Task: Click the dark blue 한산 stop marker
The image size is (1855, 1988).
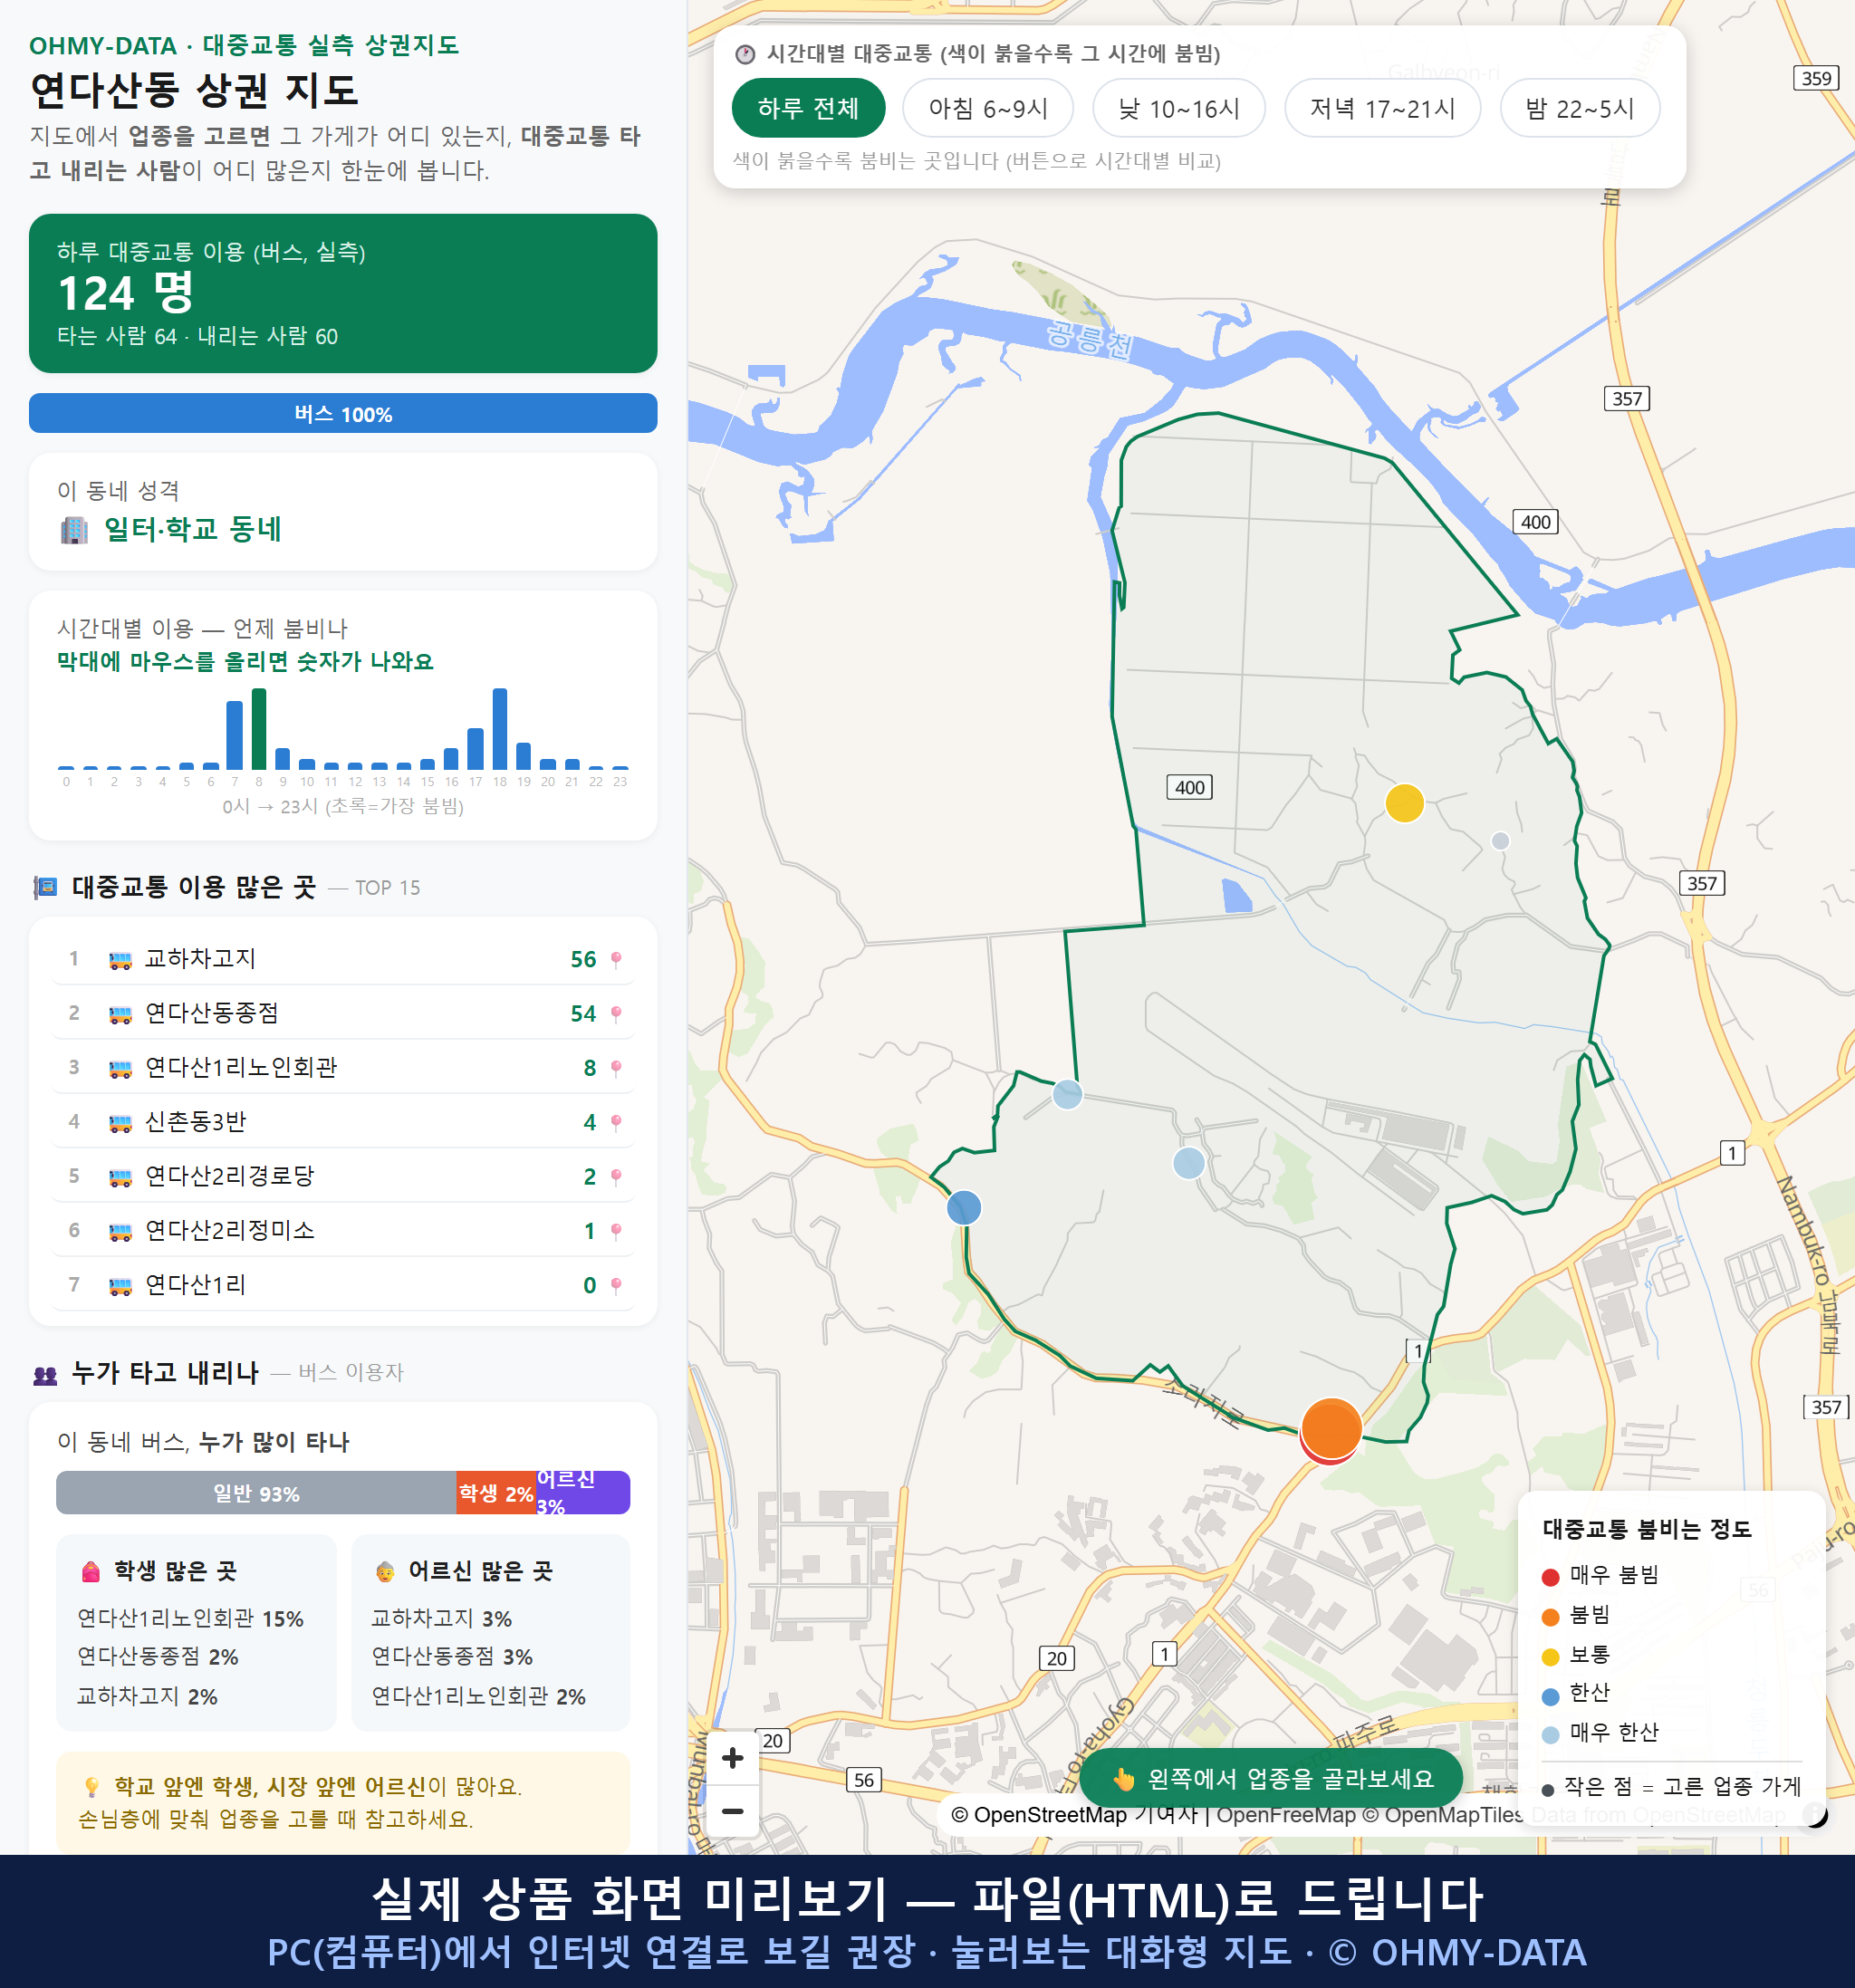Action: tap(964, 1207)
